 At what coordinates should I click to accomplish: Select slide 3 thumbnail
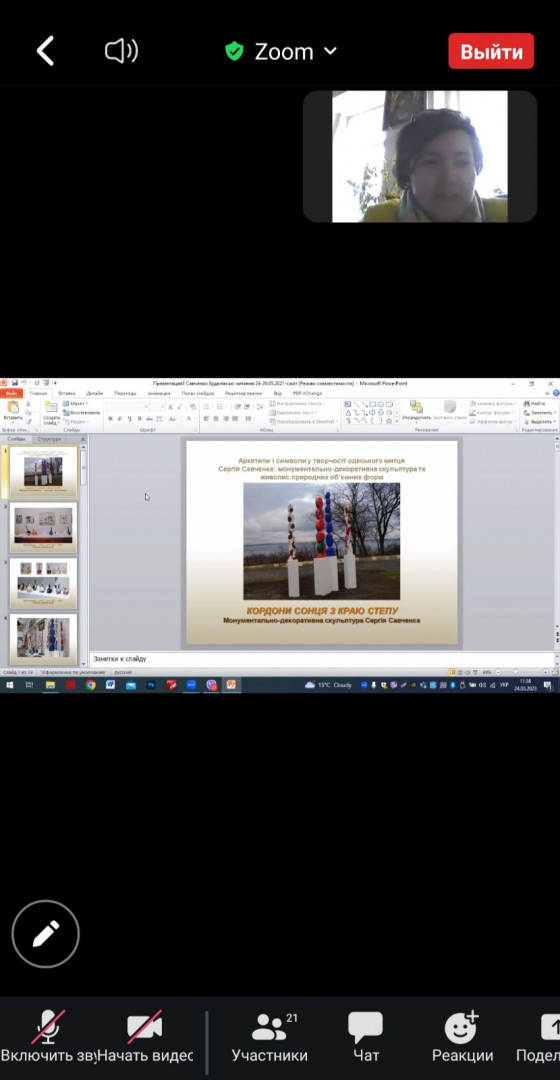44,584
